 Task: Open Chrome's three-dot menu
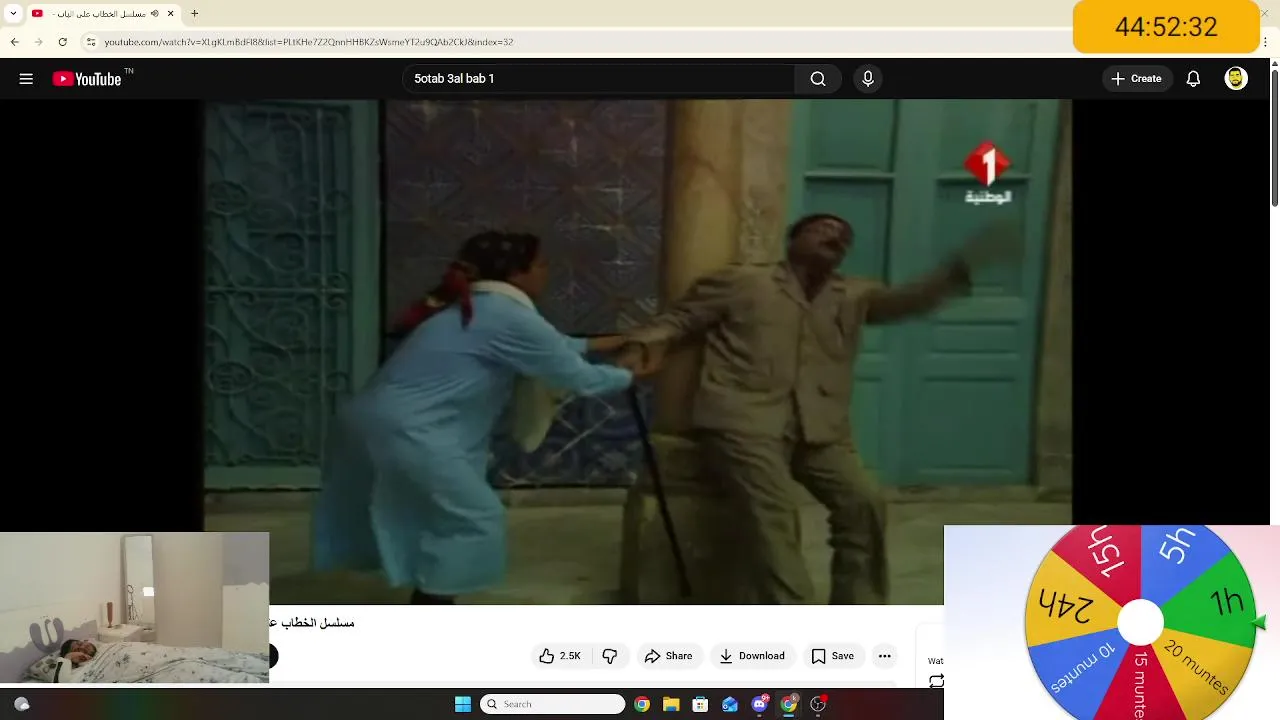coord(1266,42)
